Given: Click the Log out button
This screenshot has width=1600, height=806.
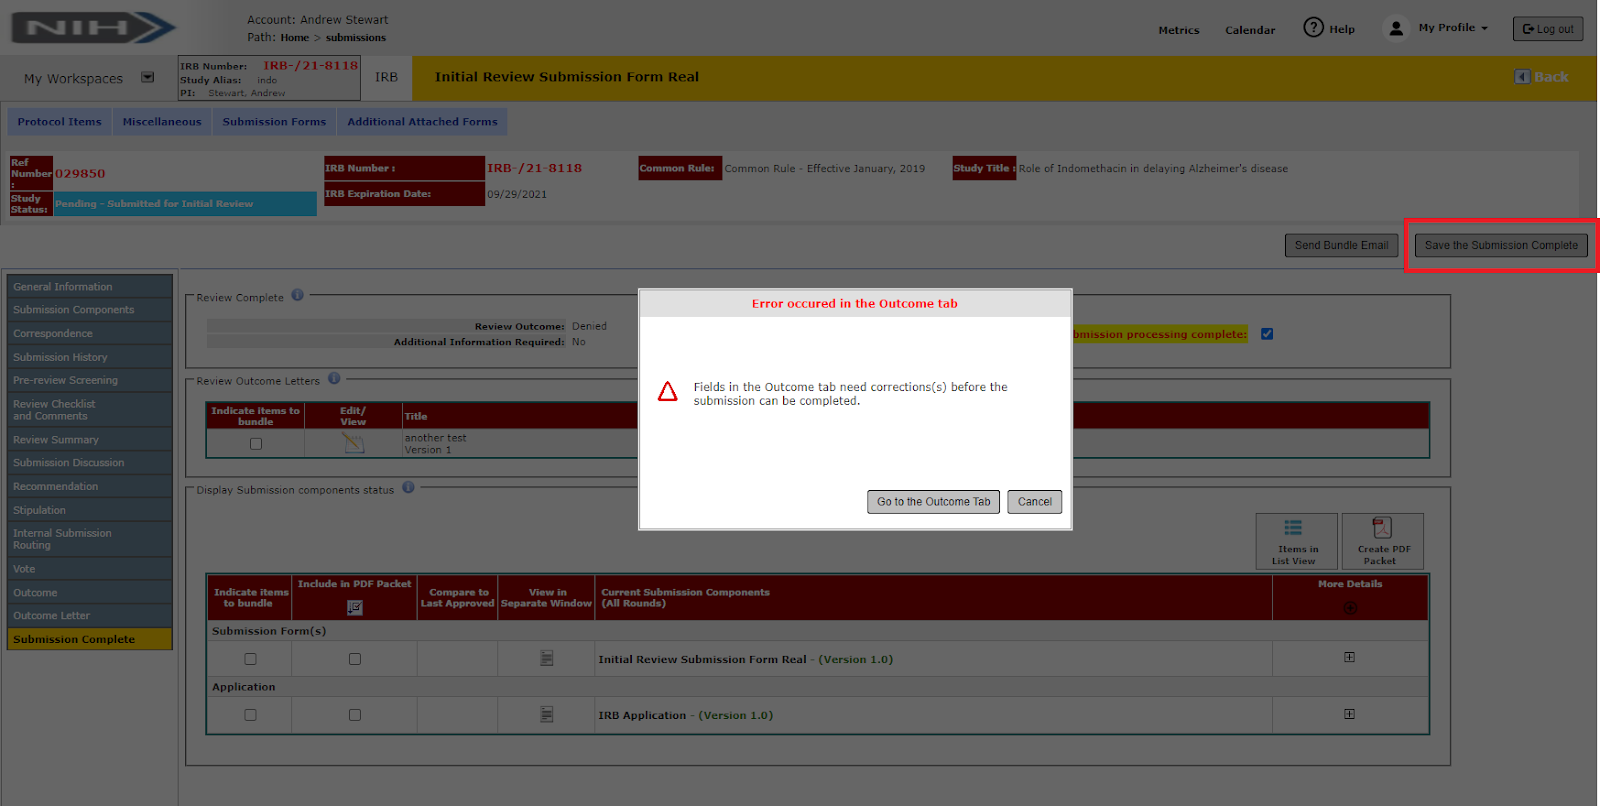Looking at the screenshot, I should click(1548, 29).
